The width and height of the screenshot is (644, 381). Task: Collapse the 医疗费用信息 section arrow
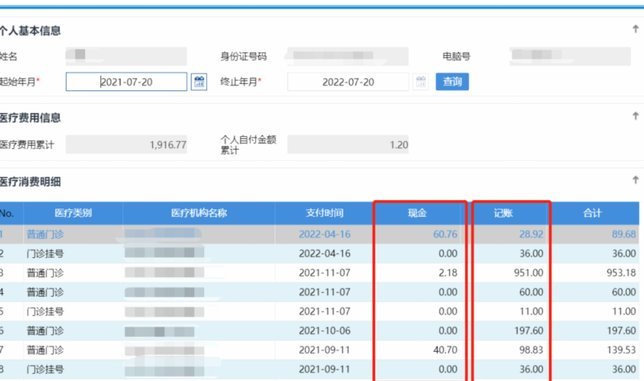(635, 116)
